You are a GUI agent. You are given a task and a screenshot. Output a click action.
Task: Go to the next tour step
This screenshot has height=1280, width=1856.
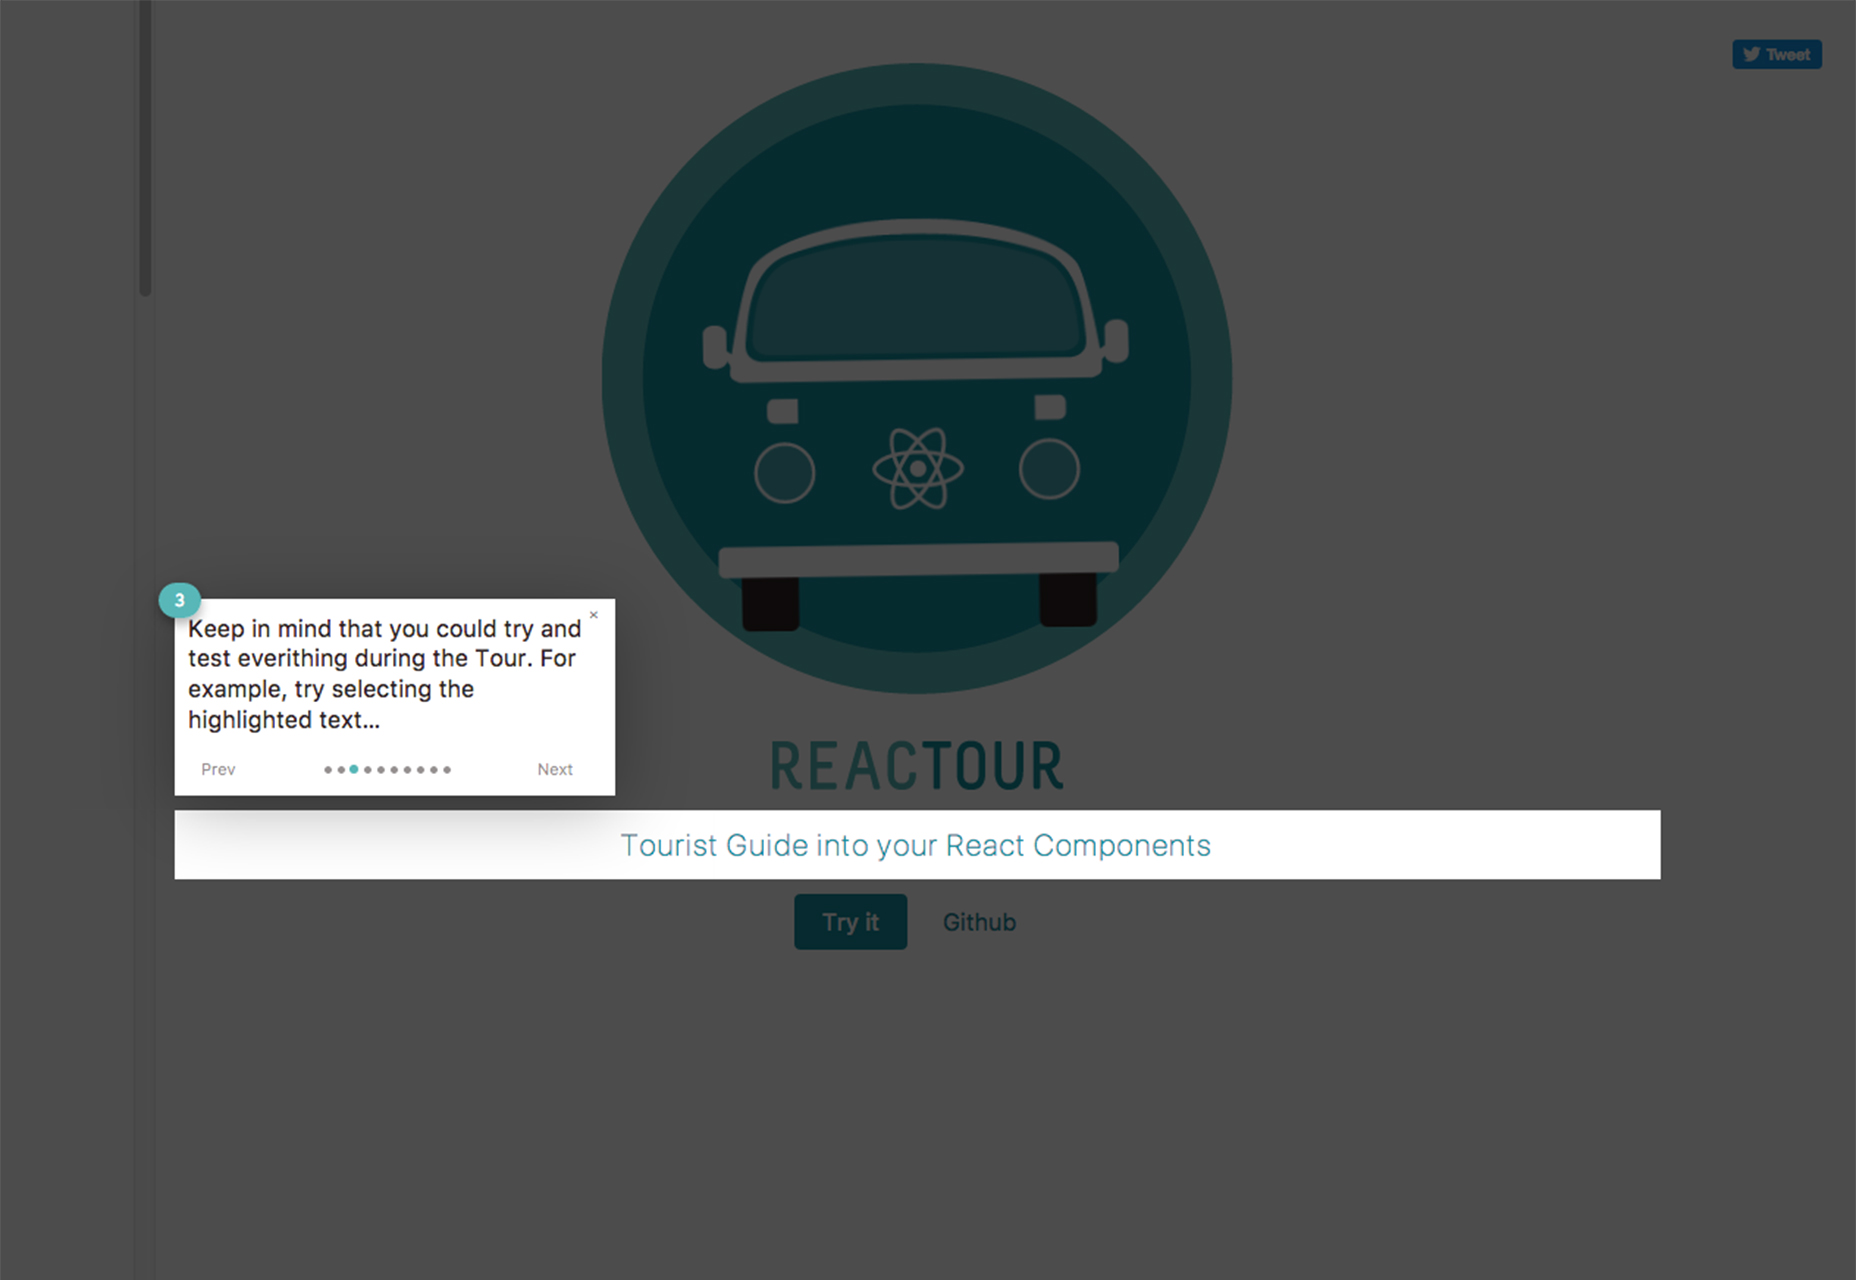pos(555,769)
